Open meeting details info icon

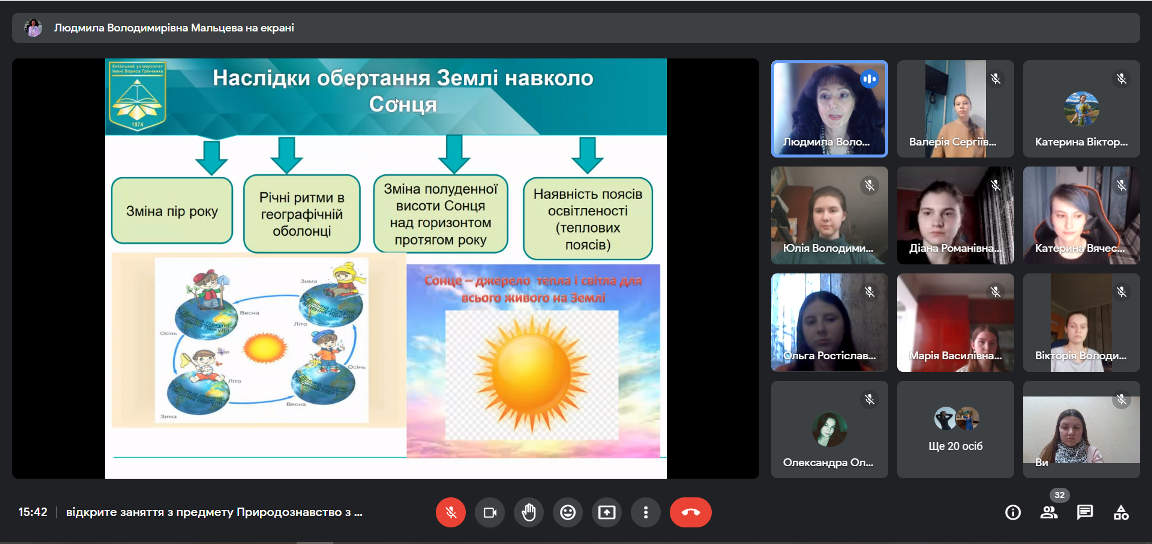tap(1013, 512)
